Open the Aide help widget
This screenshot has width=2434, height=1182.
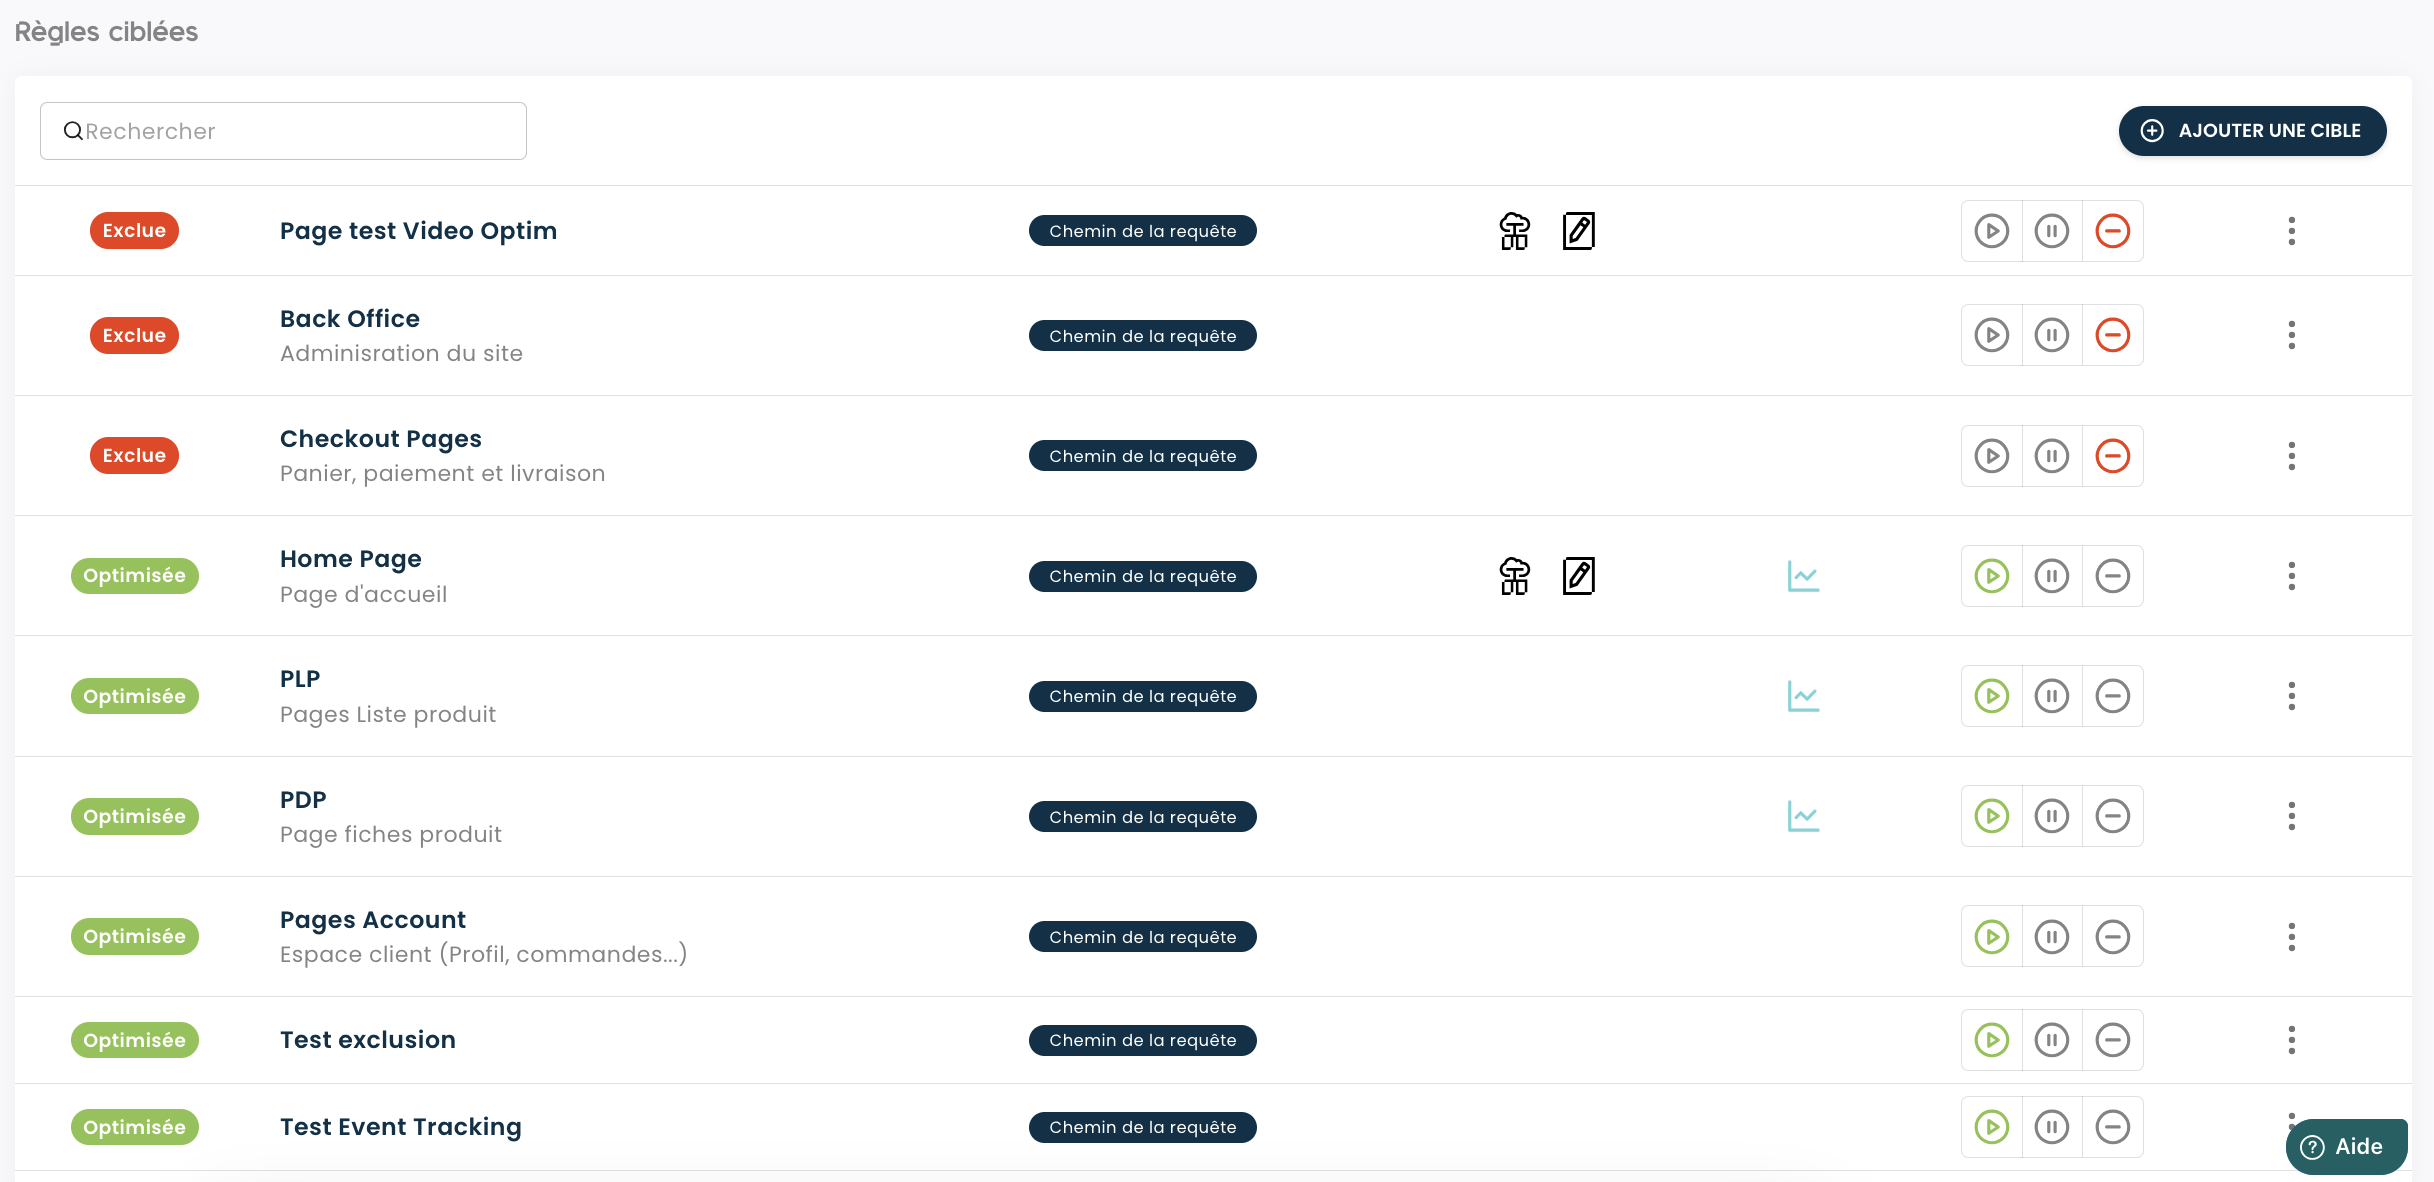(2345, 1147)
